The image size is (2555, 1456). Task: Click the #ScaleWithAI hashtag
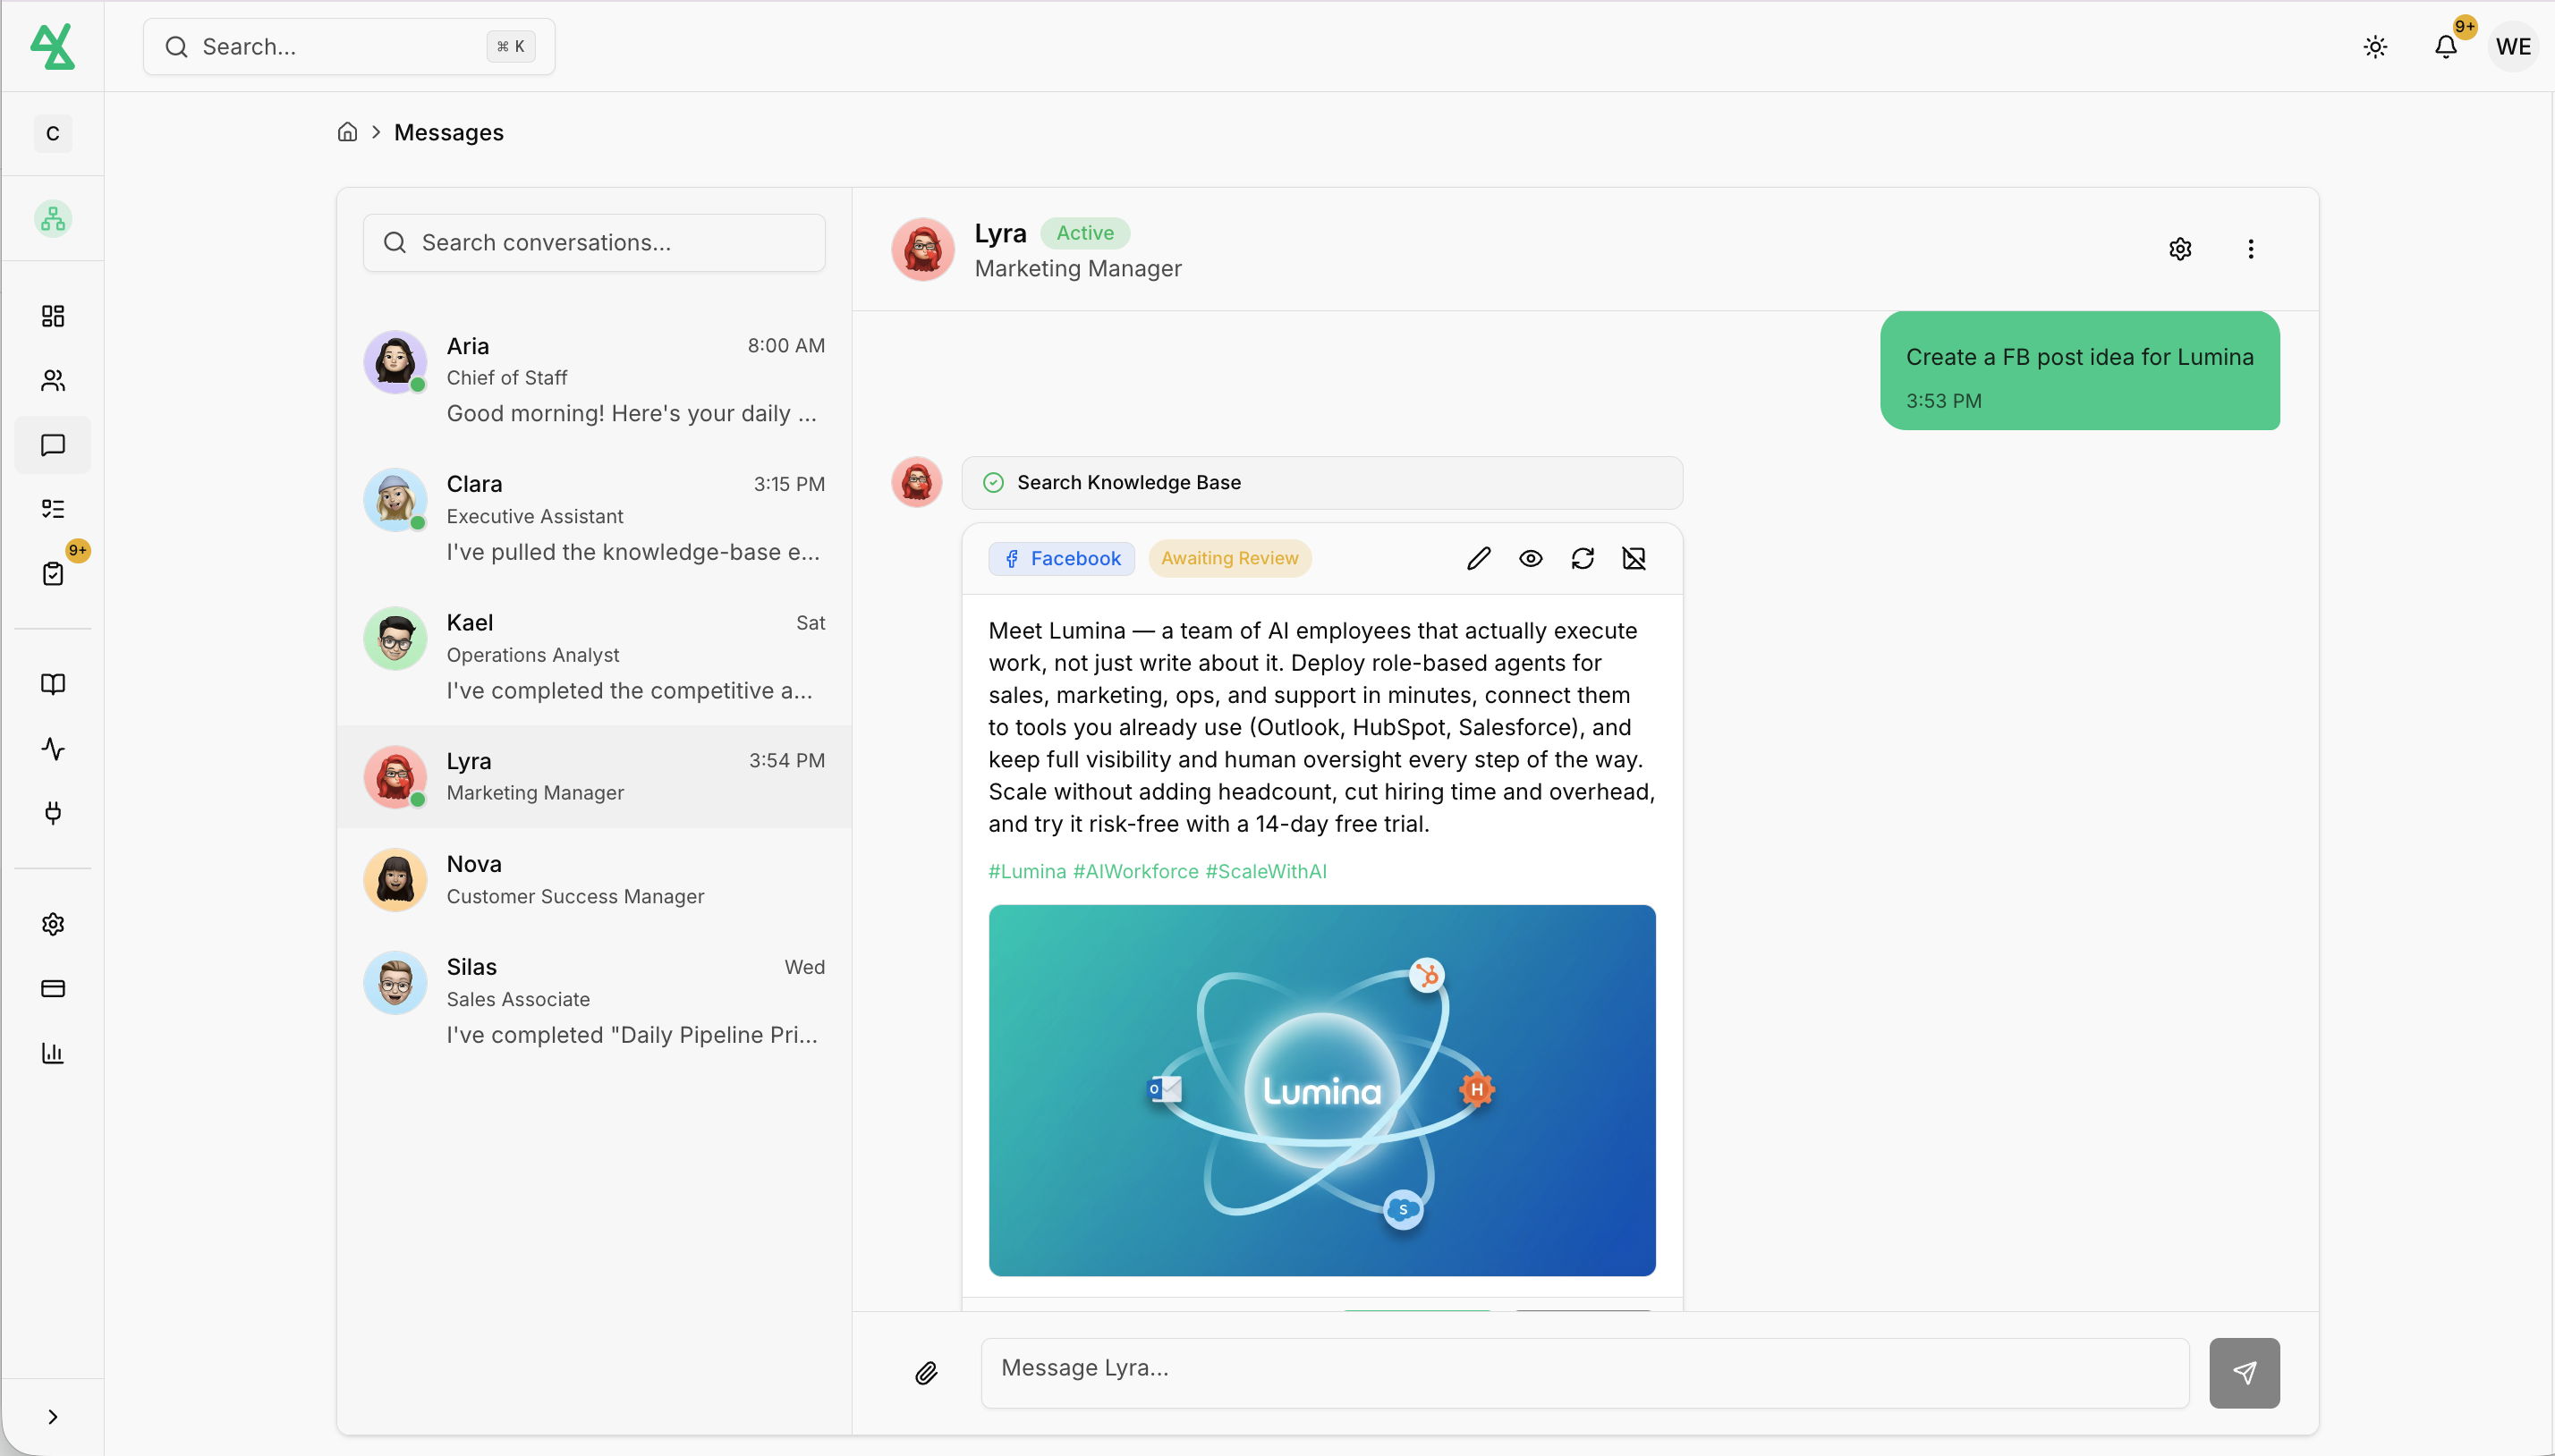point(1266,871)
